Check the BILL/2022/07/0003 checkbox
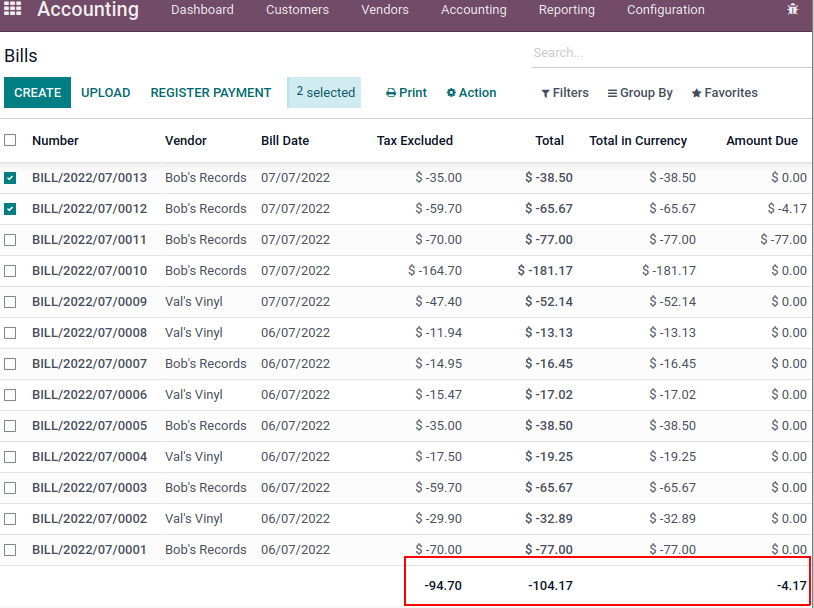 click(x=10, y=488)
